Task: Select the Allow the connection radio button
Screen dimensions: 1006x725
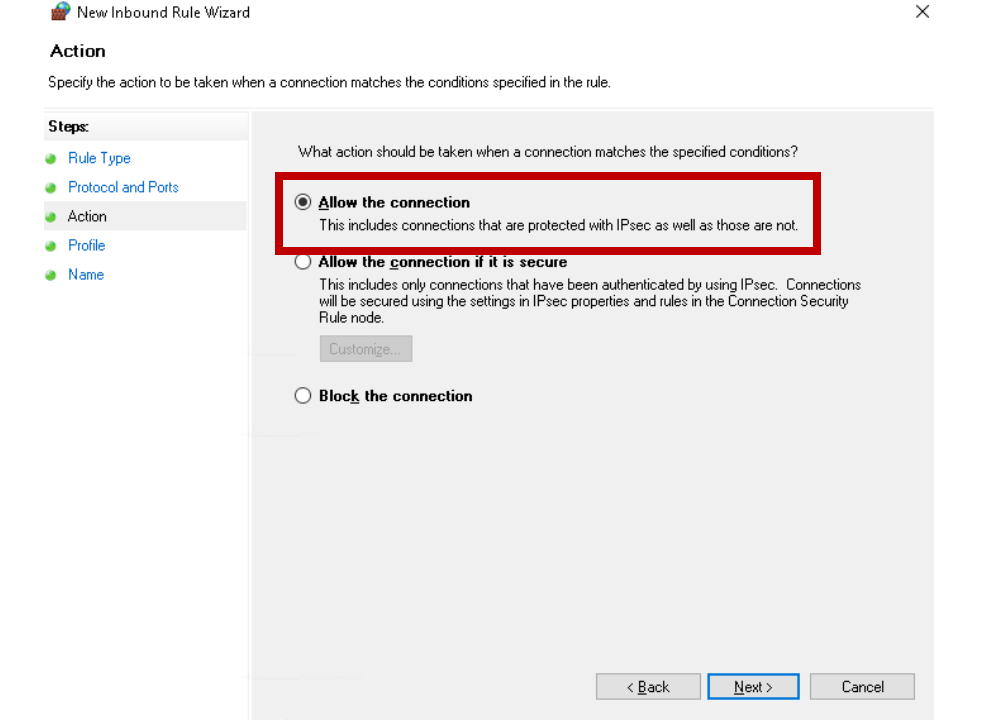Action: 303,202
